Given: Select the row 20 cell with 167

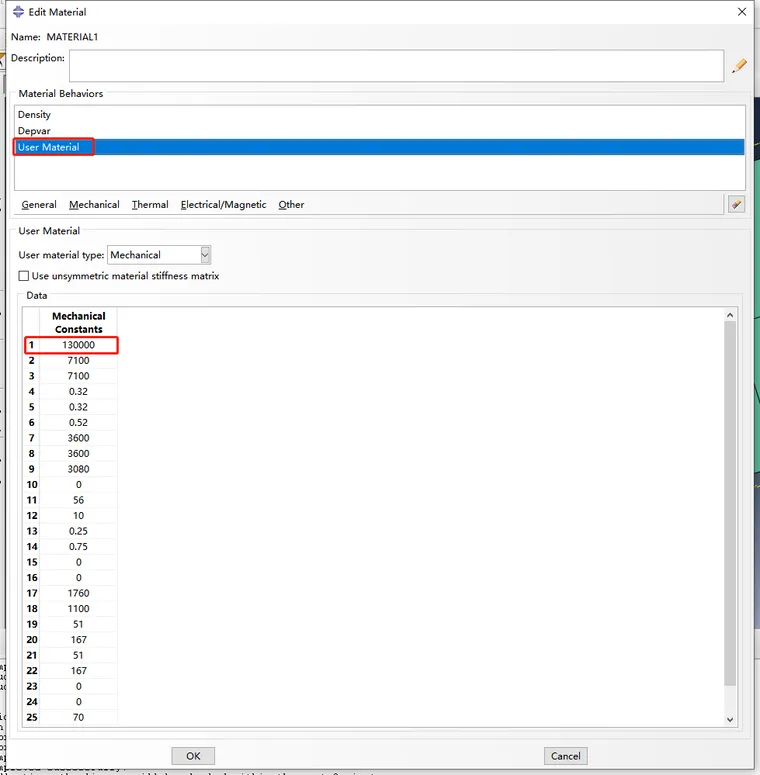Looking at the screenshot, I should [x=79, y=640].
